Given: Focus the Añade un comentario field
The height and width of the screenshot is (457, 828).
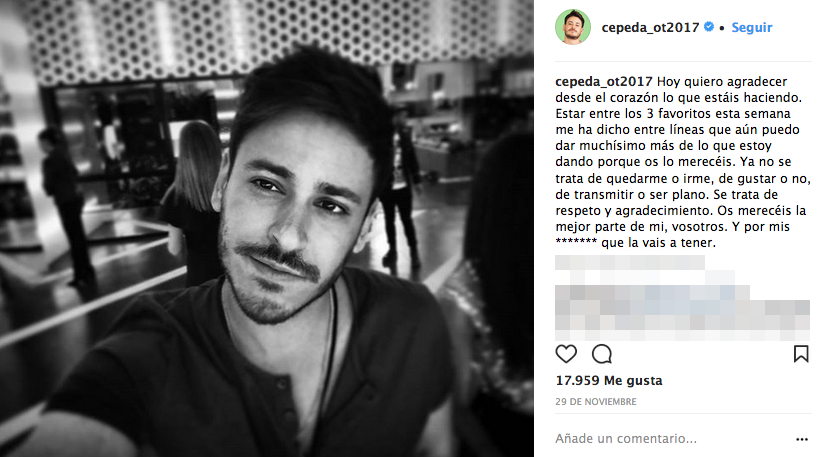Looking at the screenshot, I should point(671,439).
